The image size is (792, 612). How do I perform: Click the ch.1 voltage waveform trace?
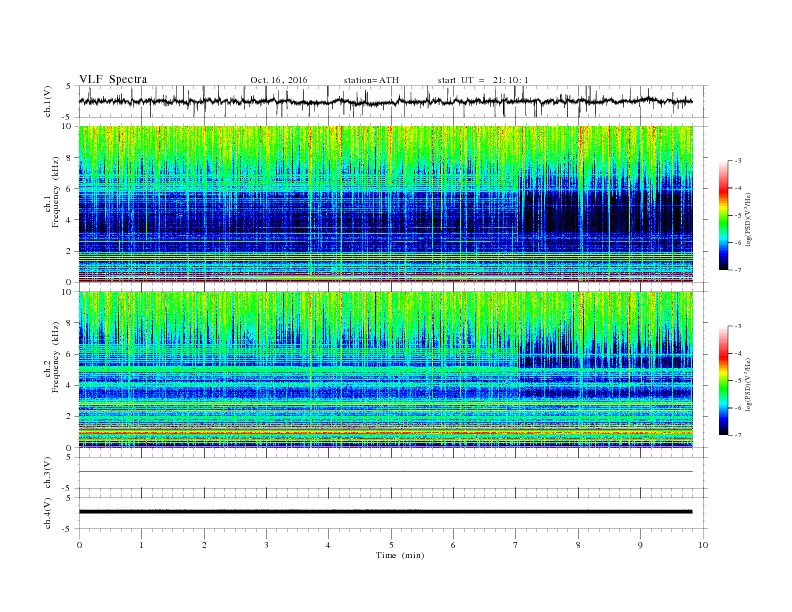[x=385, y=101]
